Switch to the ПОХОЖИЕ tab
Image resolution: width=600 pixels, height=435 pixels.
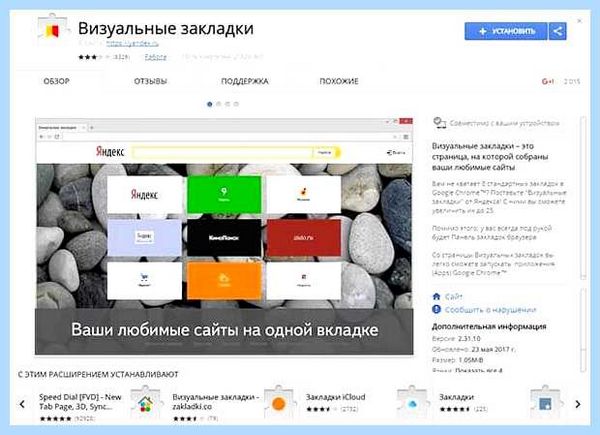339,81
